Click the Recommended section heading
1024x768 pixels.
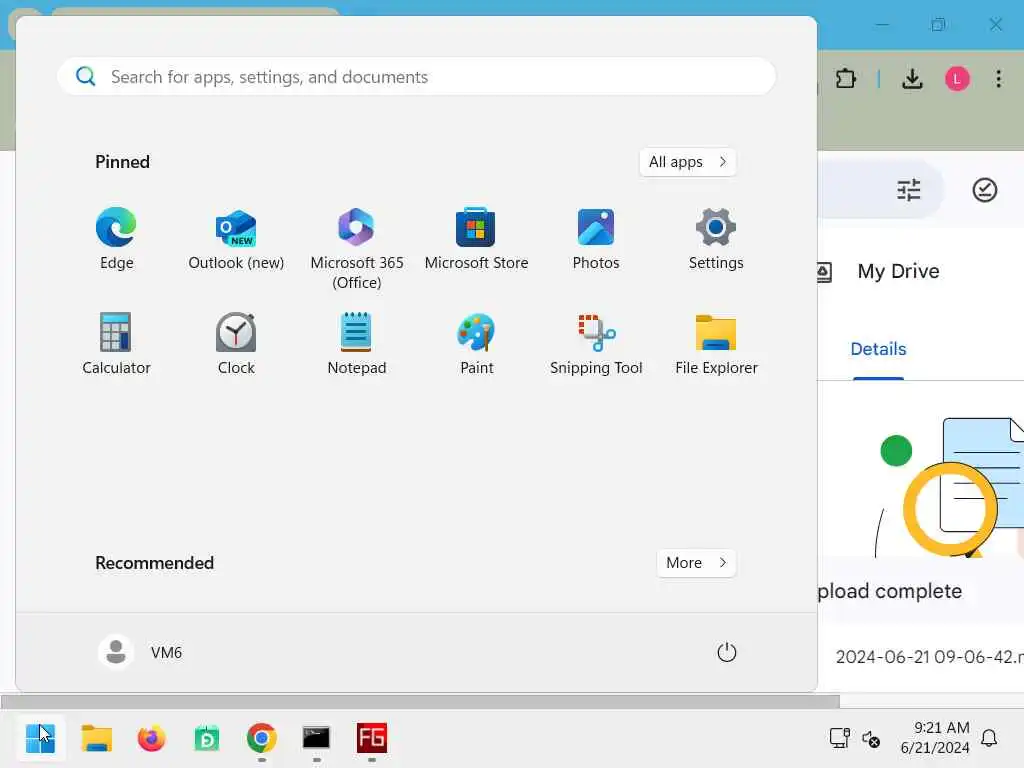154,563
